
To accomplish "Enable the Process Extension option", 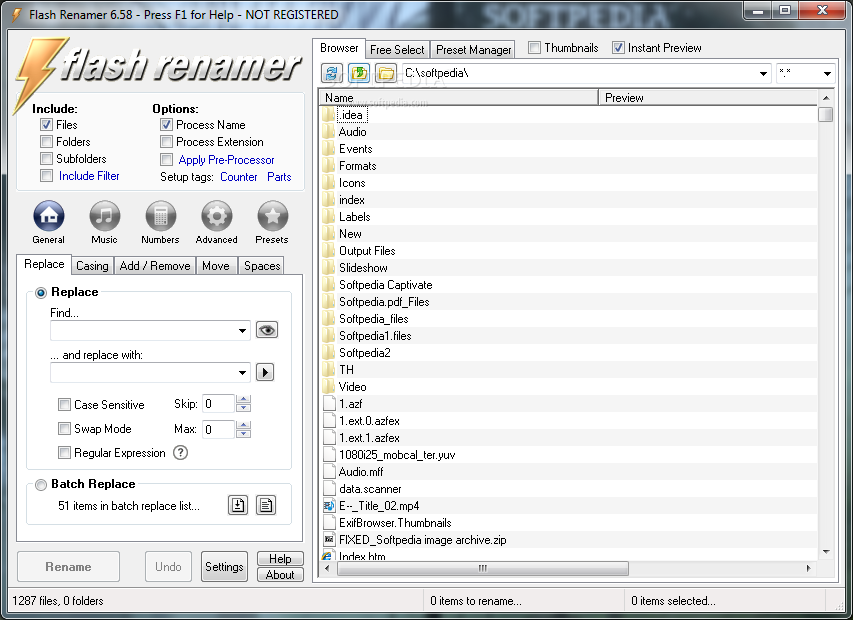I will (166, 142).
